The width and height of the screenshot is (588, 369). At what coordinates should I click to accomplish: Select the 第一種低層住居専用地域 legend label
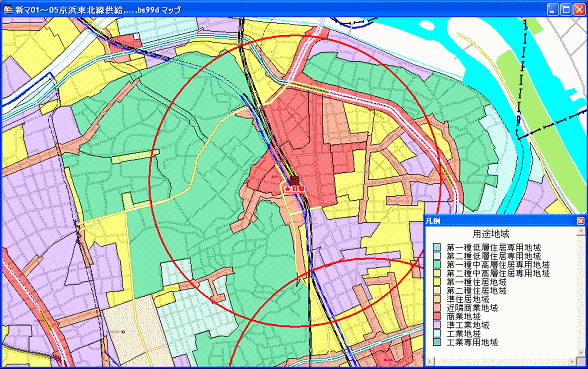click(494, 247)
